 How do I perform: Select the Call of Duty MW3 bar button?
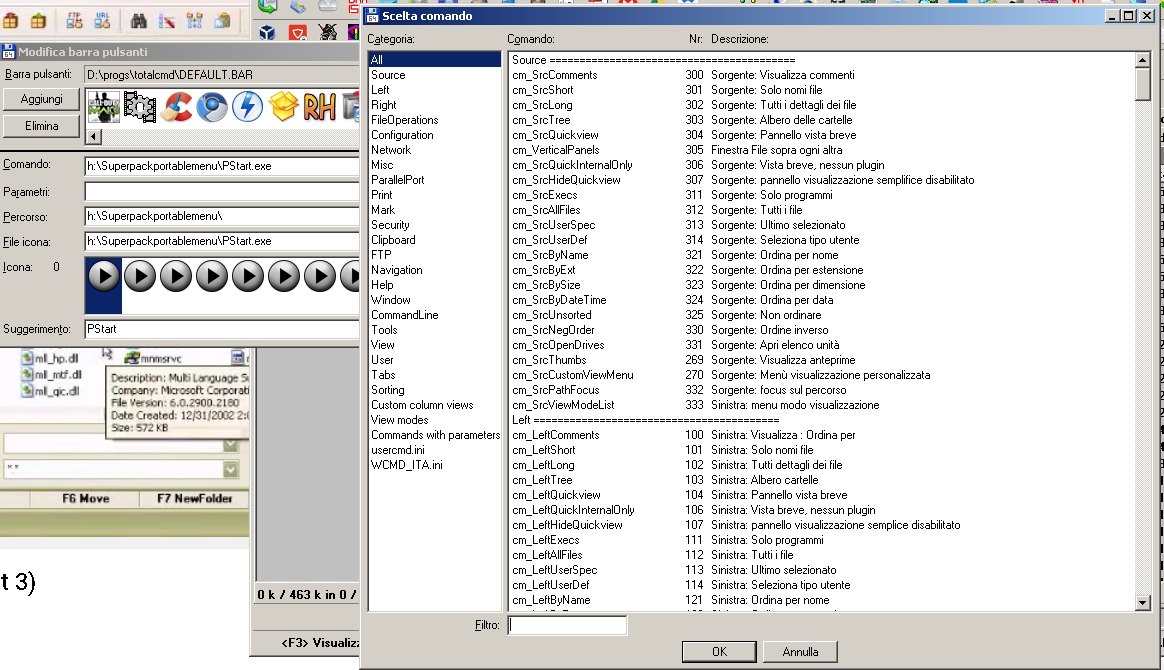pyautogui.click(x=104, y=107)
